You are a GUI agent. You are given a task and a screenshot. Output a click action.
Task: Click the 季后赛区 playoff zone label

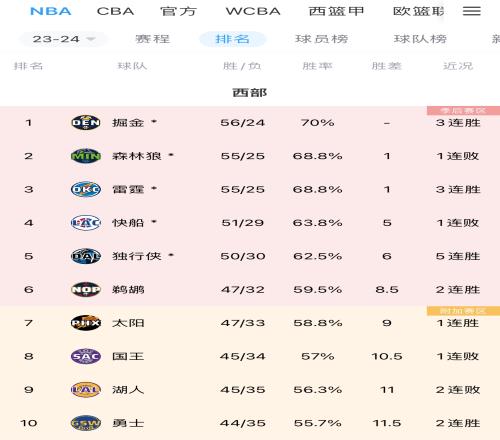point(463,111)
